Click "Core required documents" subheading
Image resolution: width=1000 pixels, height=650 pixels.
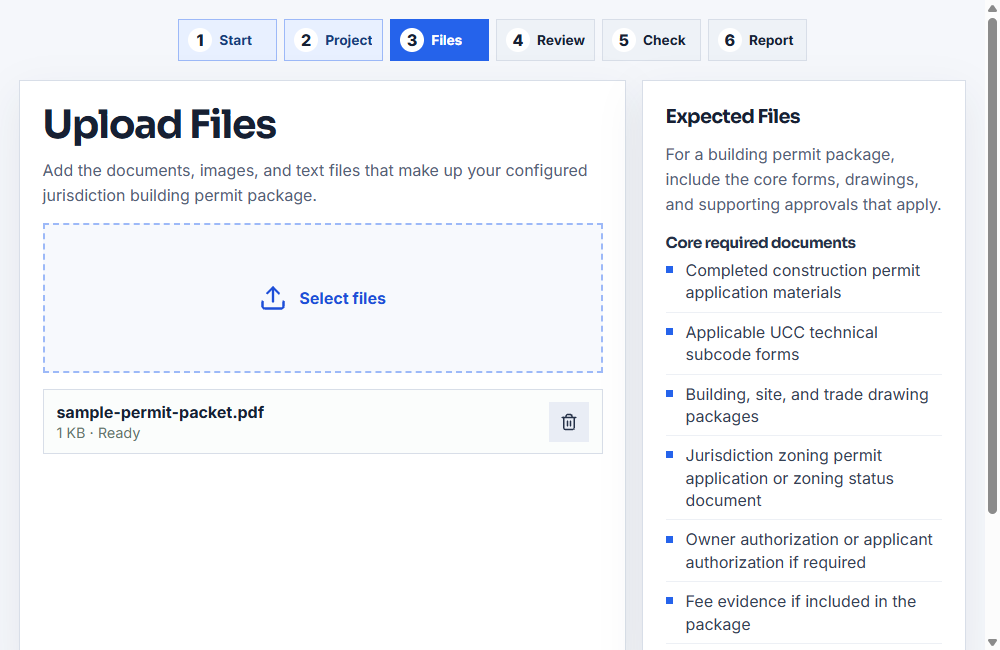(760, 242)
